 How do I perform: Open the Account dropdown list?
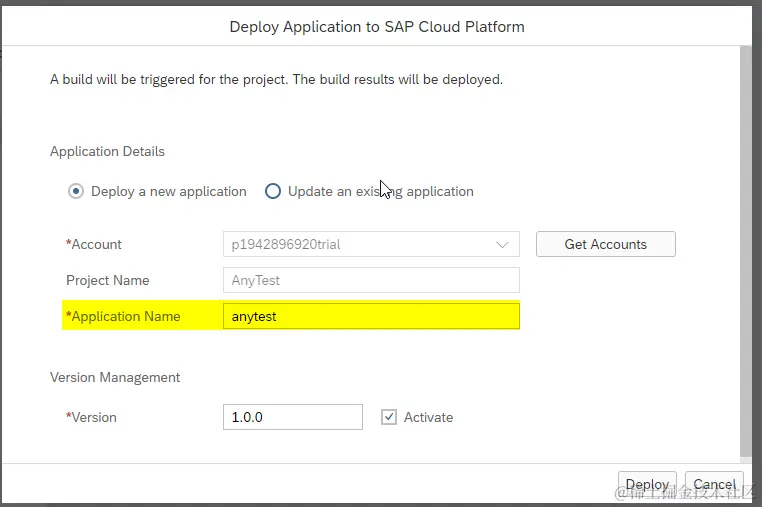click(x=502, y=244)
